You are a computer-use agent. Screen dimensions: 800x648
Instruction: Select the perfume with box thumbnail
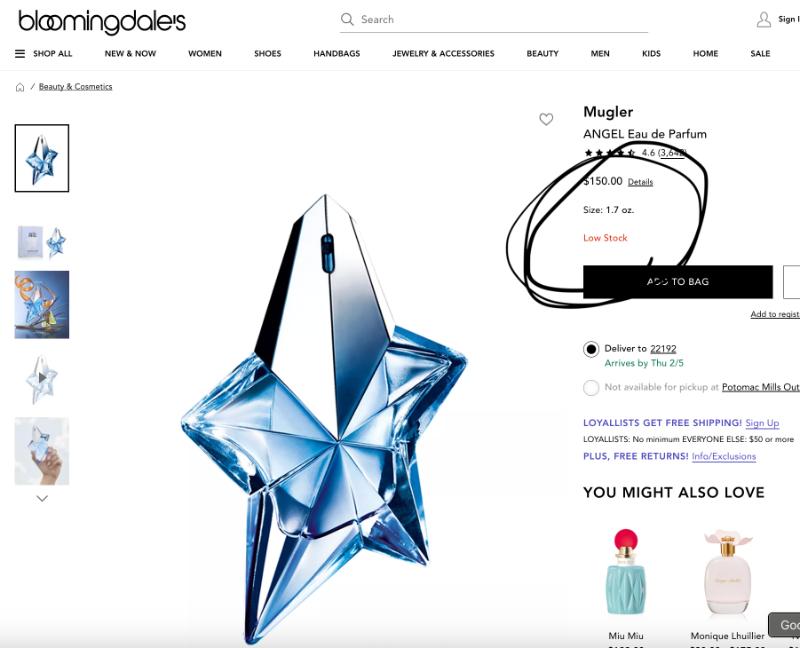(x=42, y=241)
